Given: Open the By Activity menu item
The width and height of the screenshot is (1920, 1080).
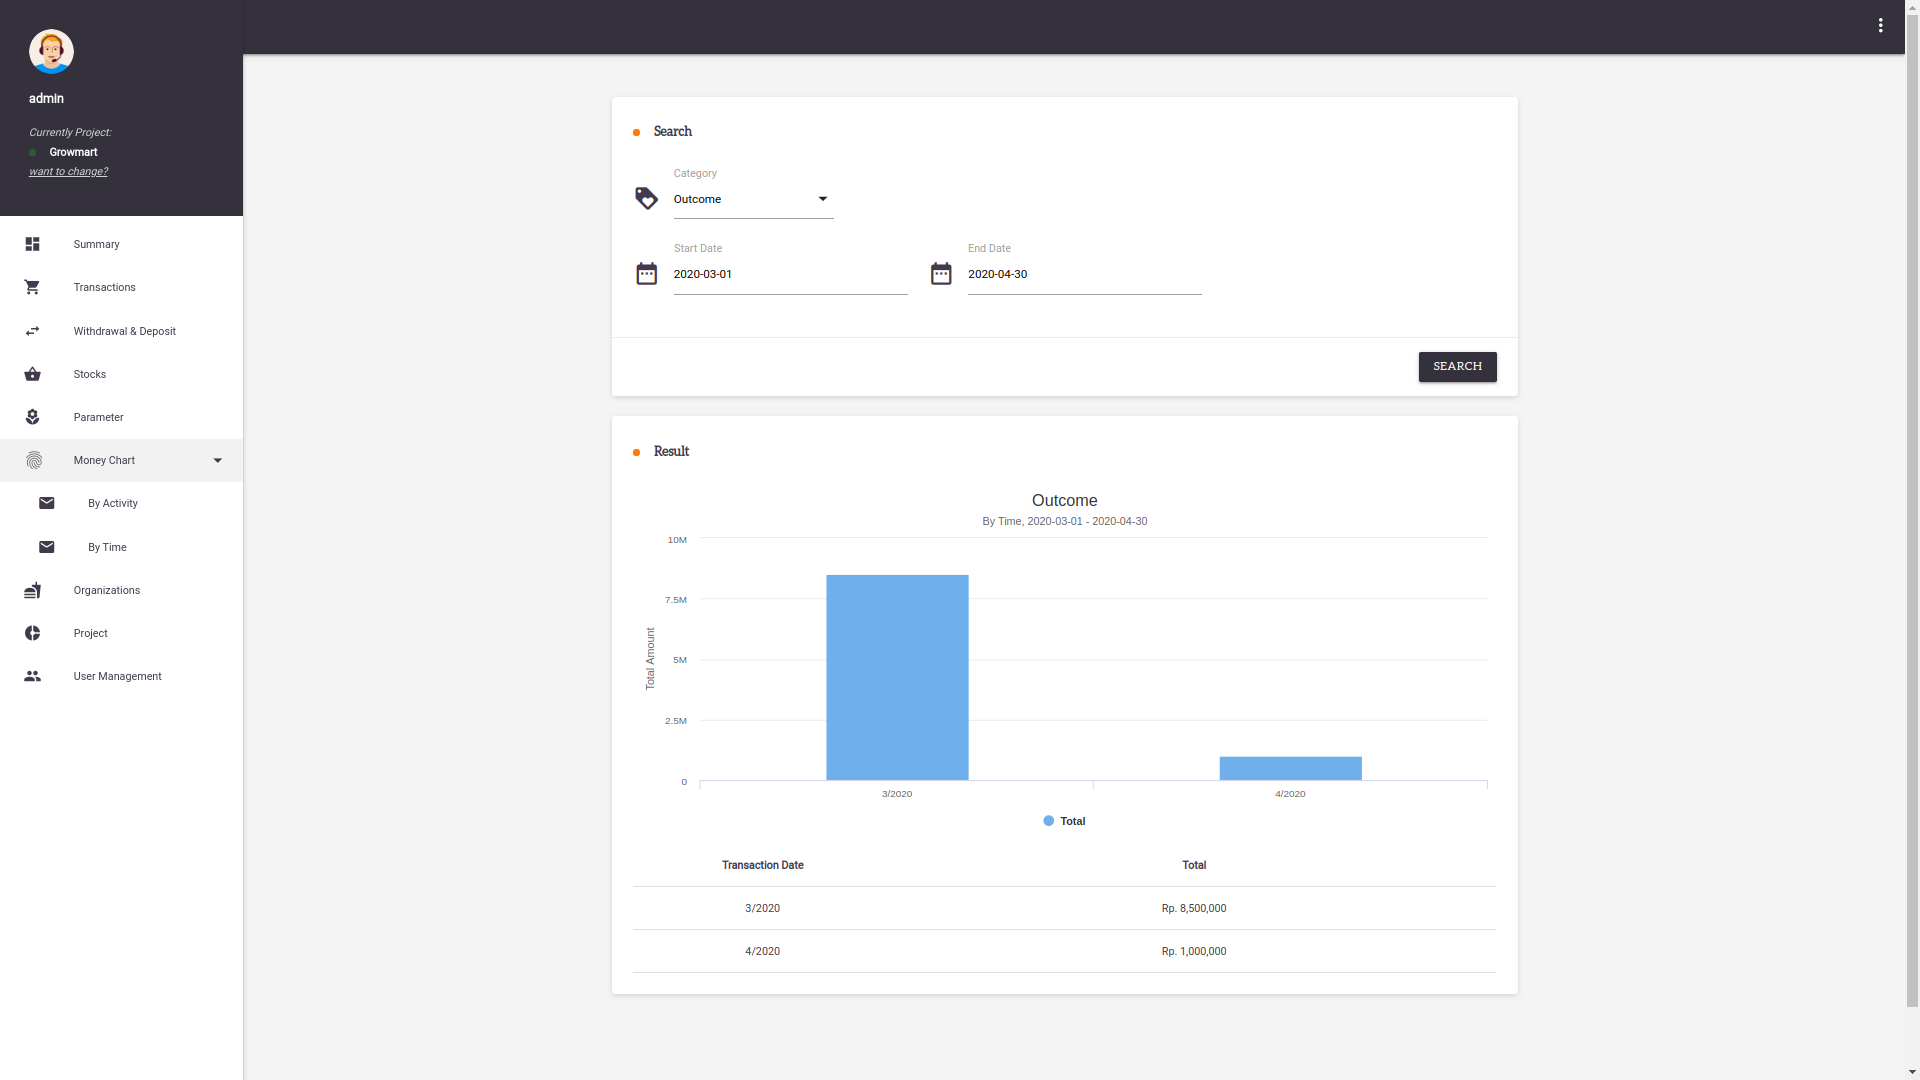Looking at the screenshot, I should (x=112, y=503).
